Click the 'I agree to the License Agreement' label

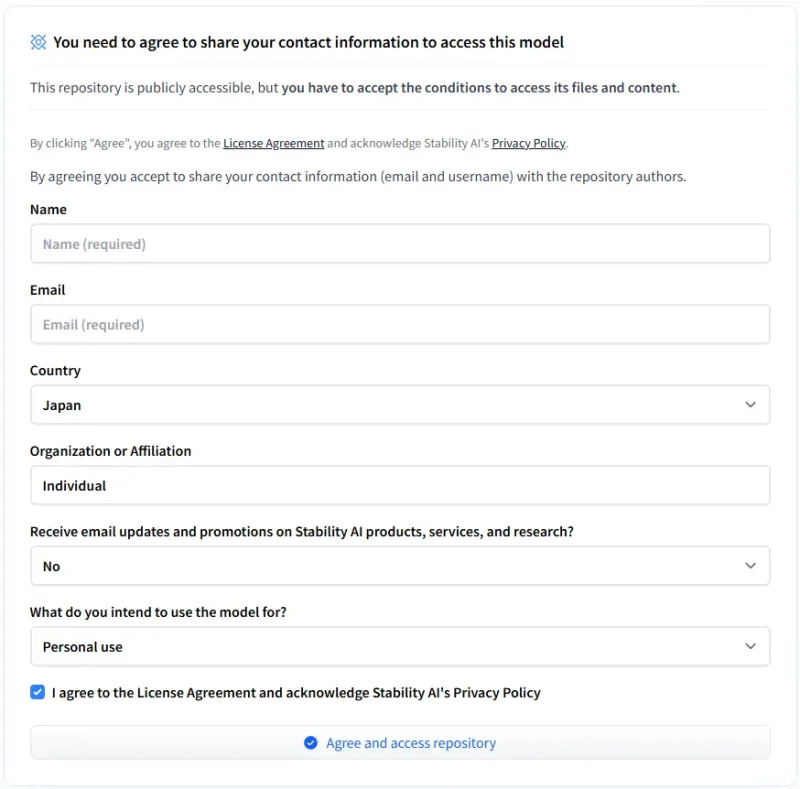point(296,693)
